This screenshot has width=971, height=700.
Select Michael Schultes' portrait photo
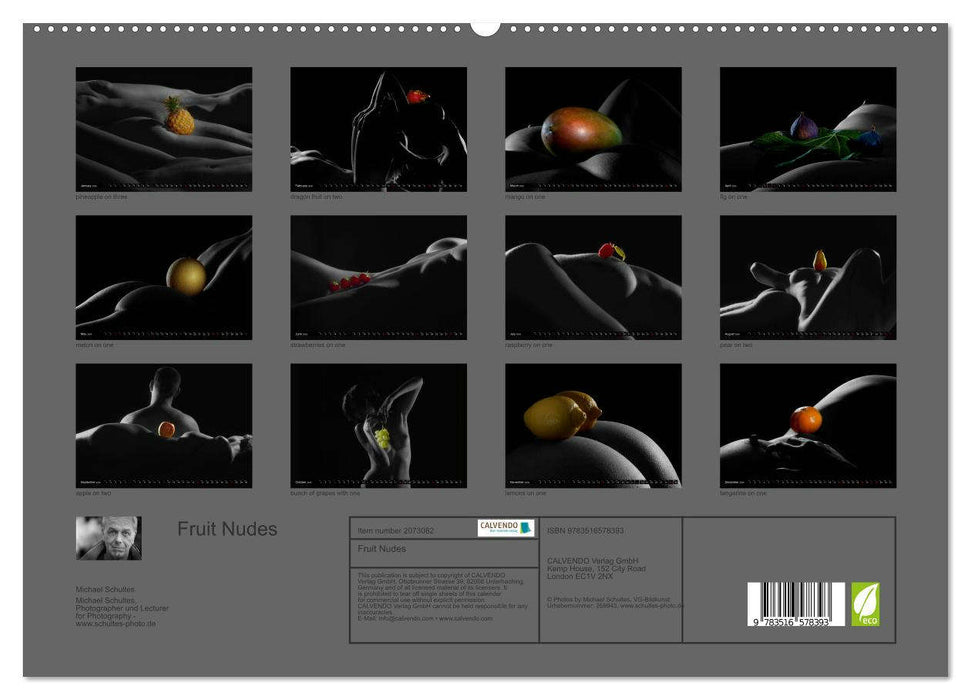click(107, 537)
